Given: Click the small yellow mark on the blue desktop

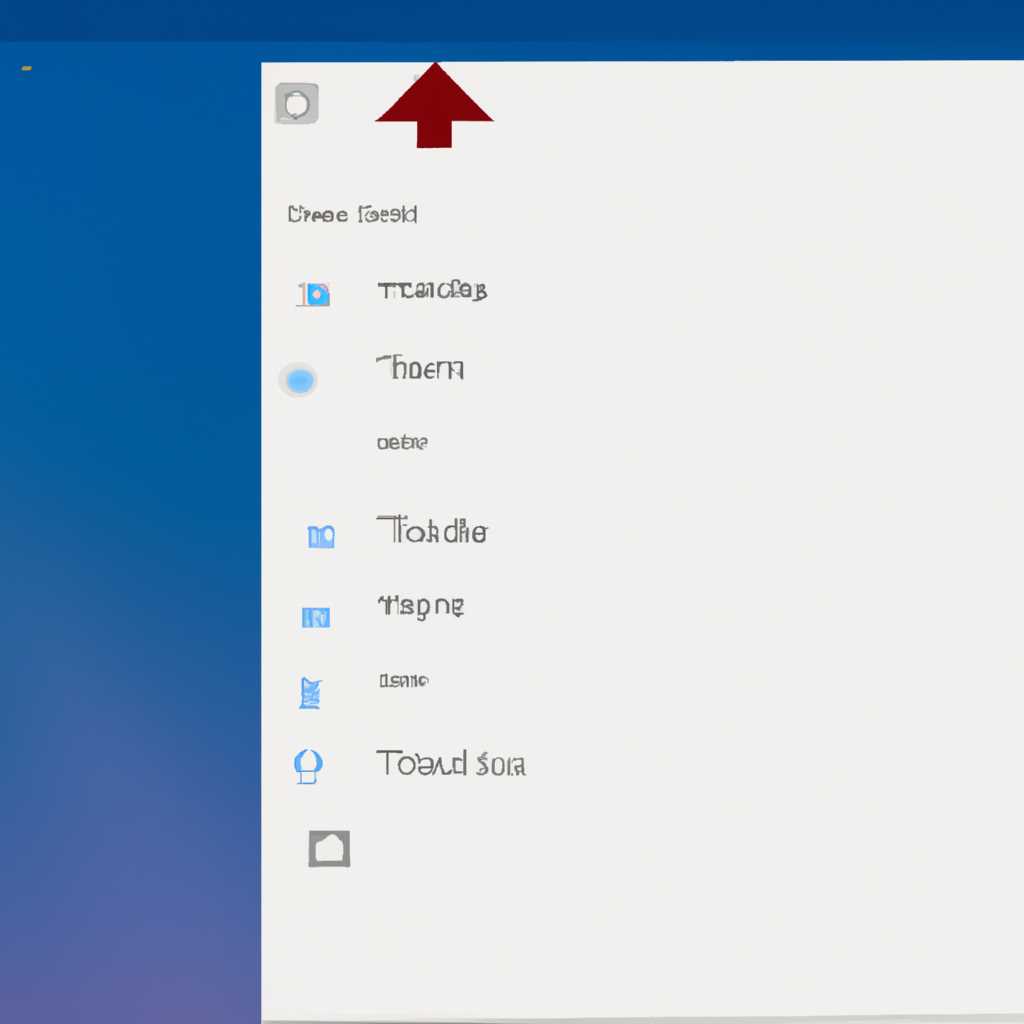Looking at the screenshot, I should 26,68.
